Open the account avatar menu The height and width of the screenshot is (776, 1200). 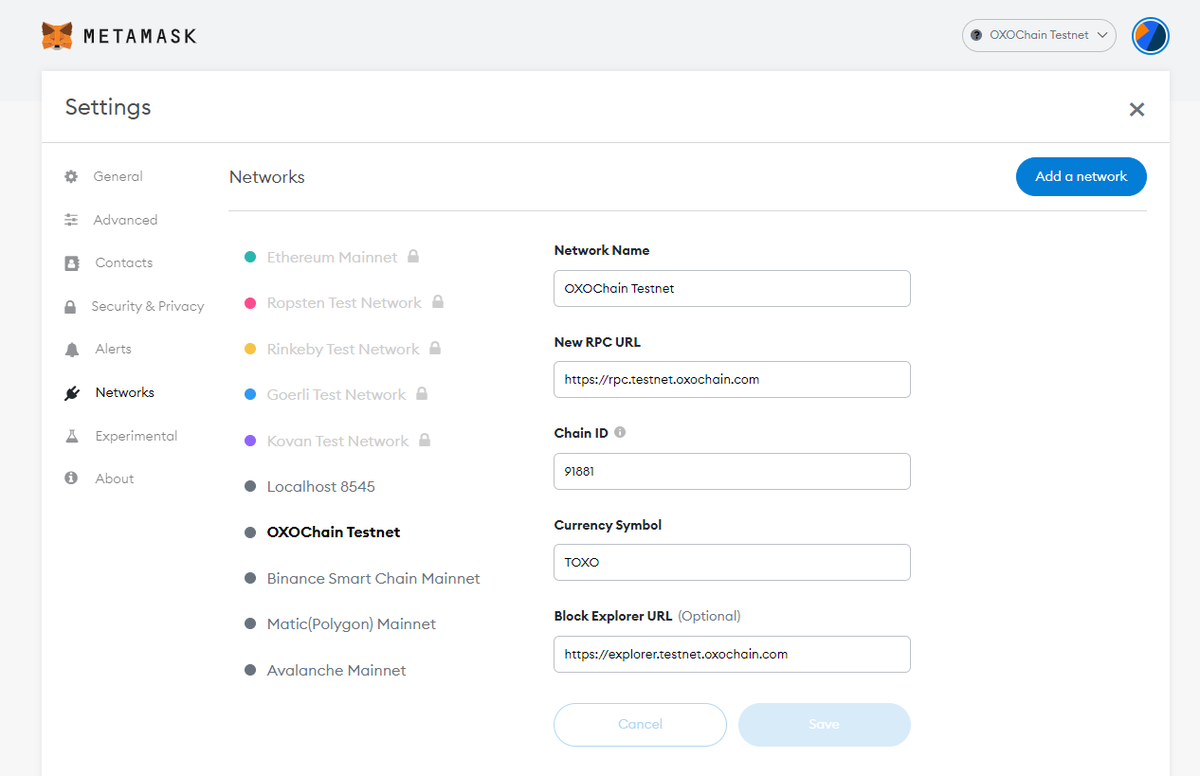[1150, 36]
